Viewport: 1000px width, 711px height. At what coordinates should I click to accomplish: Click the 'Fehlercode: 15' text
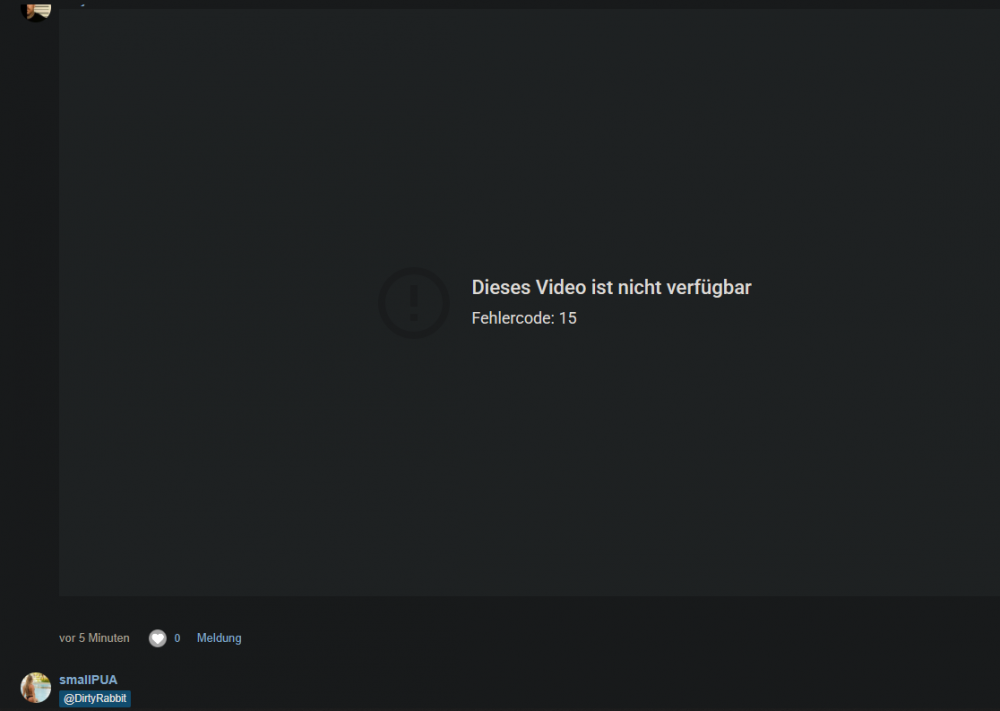coord(524,319)
